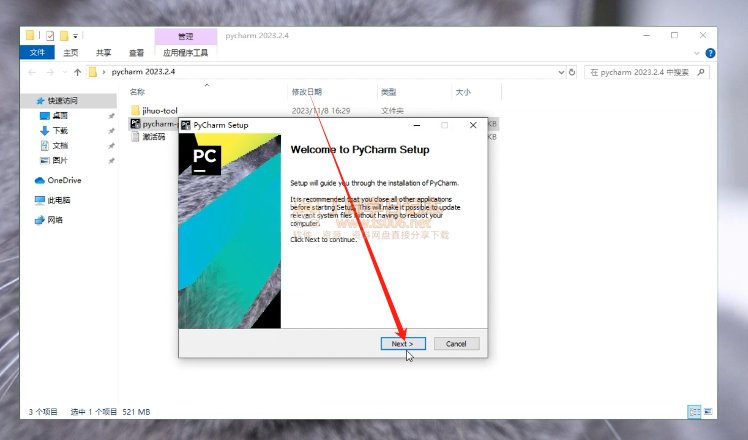Refresh the Explorer folder view
This screenshot has width=748, height=440.
tap(572, 73)
